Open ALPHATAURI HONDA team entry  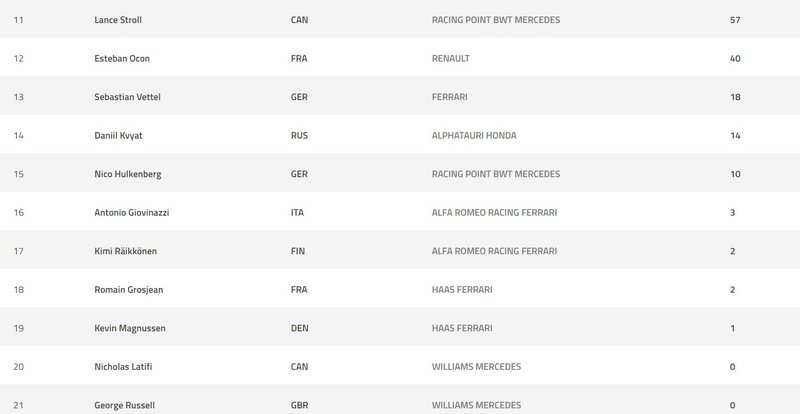coord(474,136)
